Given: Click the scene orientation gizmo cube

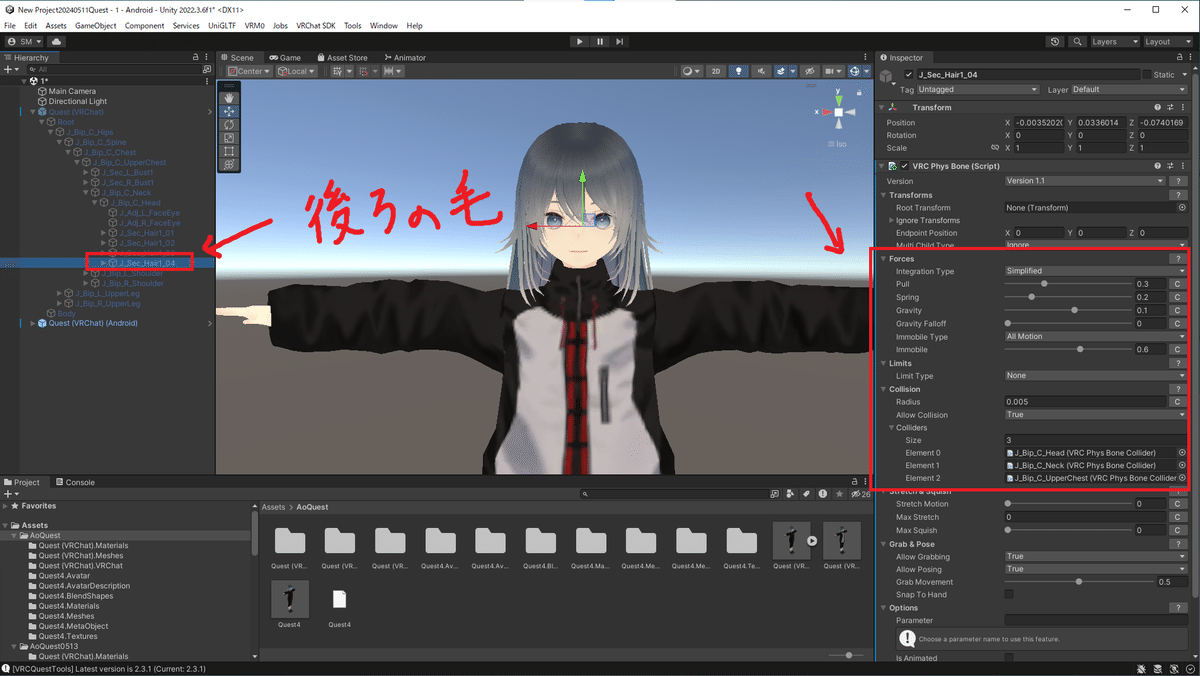Looking at the screenshot, I should [x=838, y=112].
